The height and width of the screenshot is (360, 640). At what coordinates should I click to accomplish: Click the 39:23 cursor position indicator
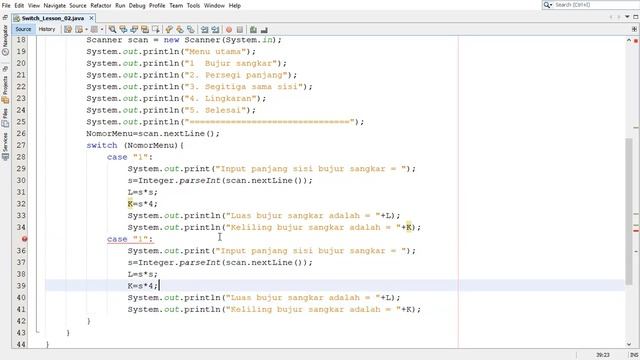(603, 355)
